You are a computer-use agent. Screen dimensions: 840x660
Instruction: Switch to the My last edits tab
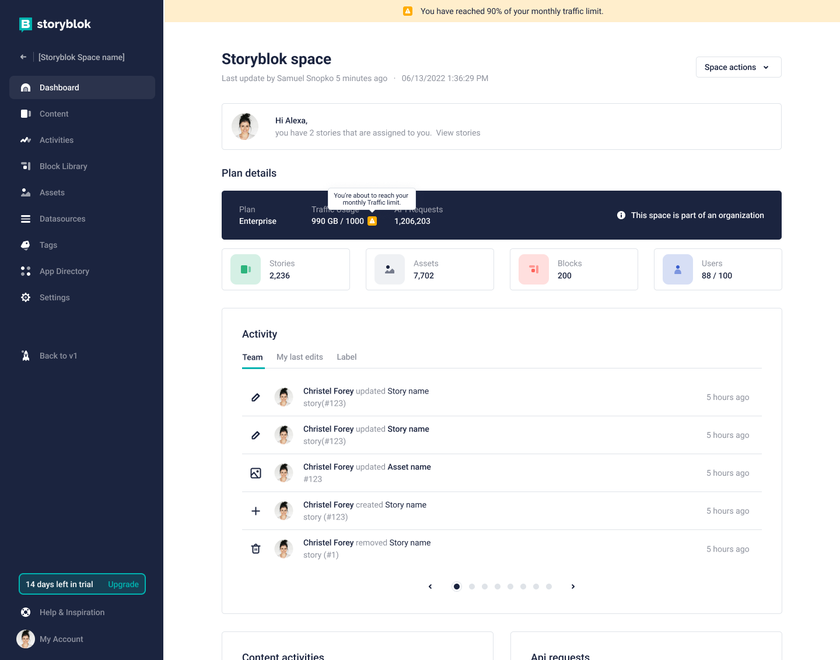click(299, 357)
